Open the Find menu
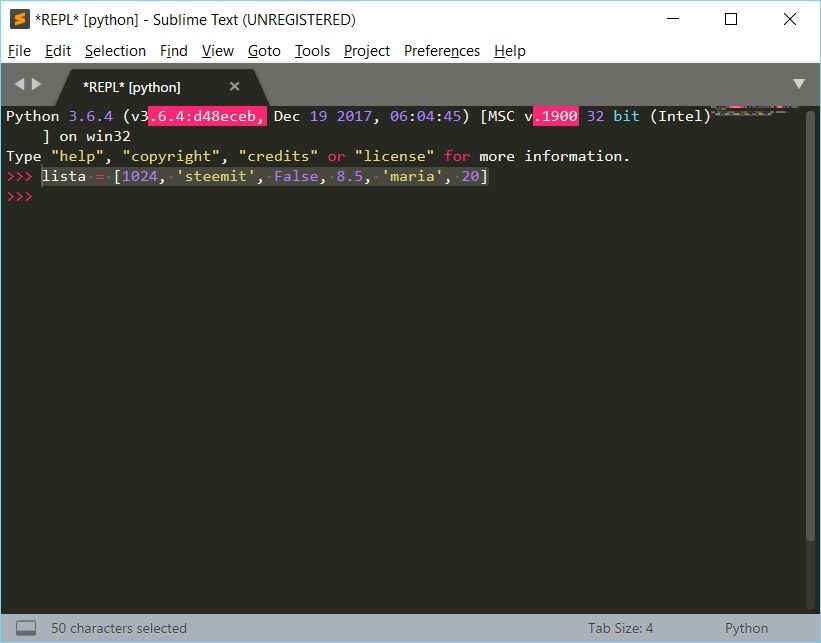The image size is (821, 643). click(x=173, y=51)
